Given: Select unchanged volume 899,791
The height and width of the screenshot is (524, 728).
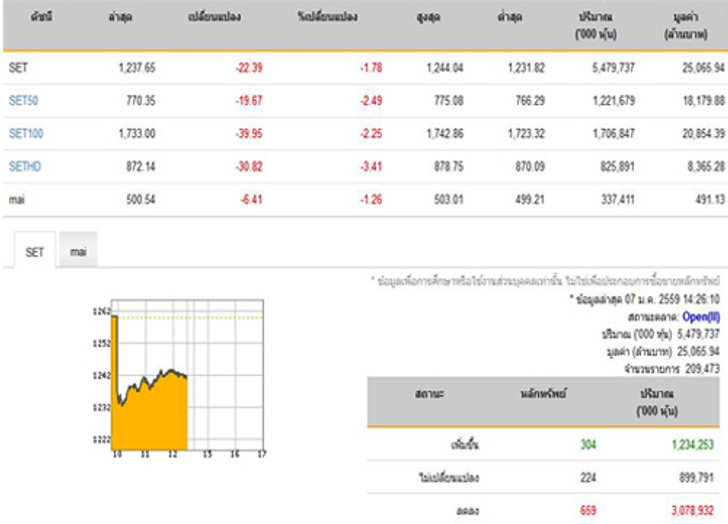Looking at the screenshot, I should click(696, 477).
